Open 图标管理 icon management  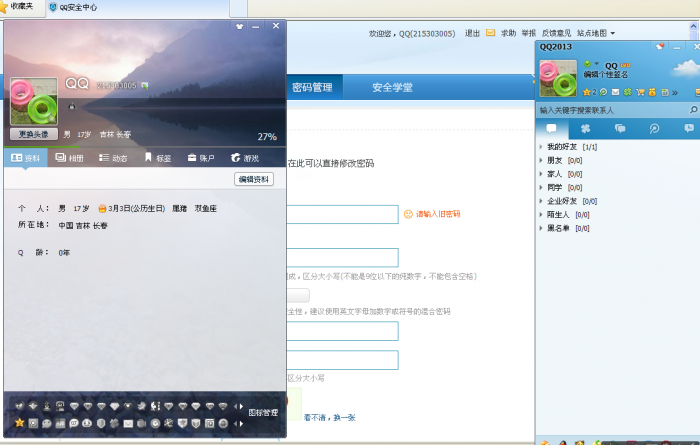(263, 413)
